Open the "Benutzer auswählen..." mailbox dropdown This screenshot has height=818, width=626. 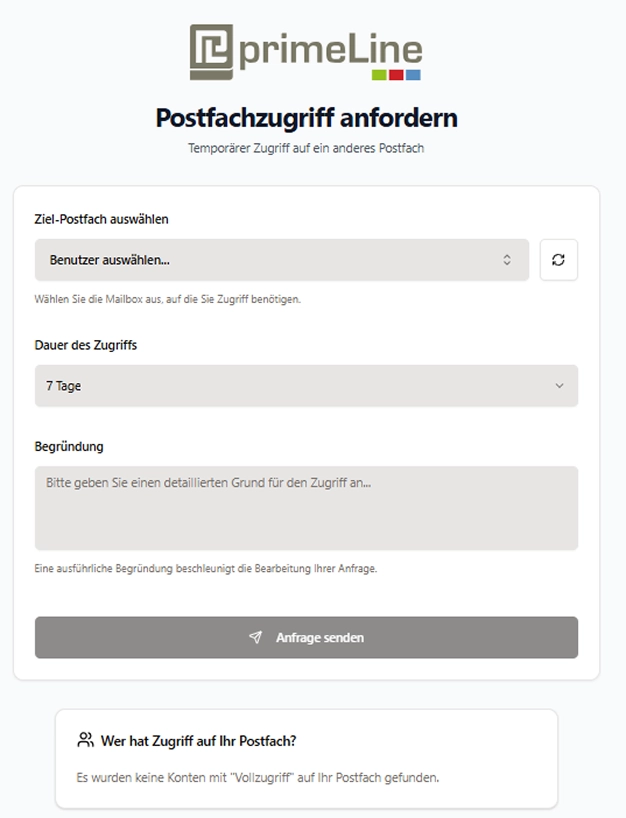280,259
